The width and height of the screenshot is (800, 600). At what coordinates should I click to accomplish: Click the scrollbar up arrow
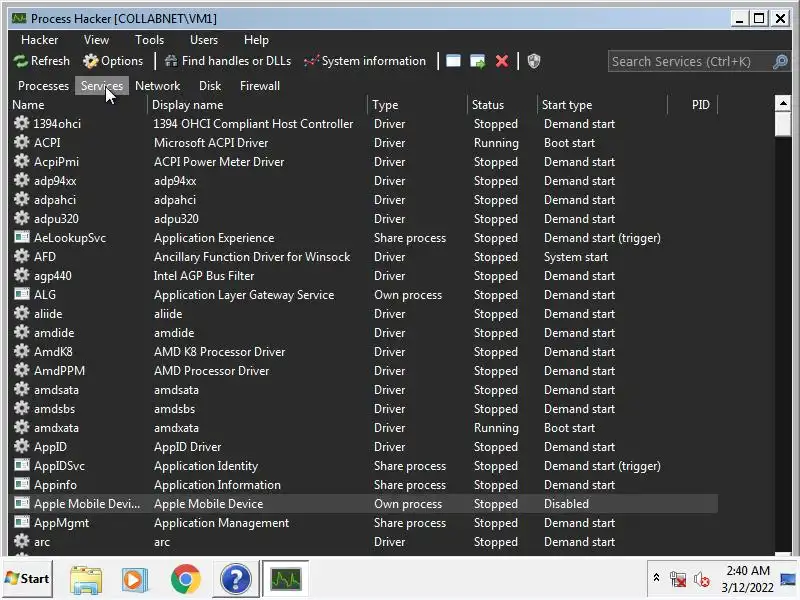click(783, 103)
